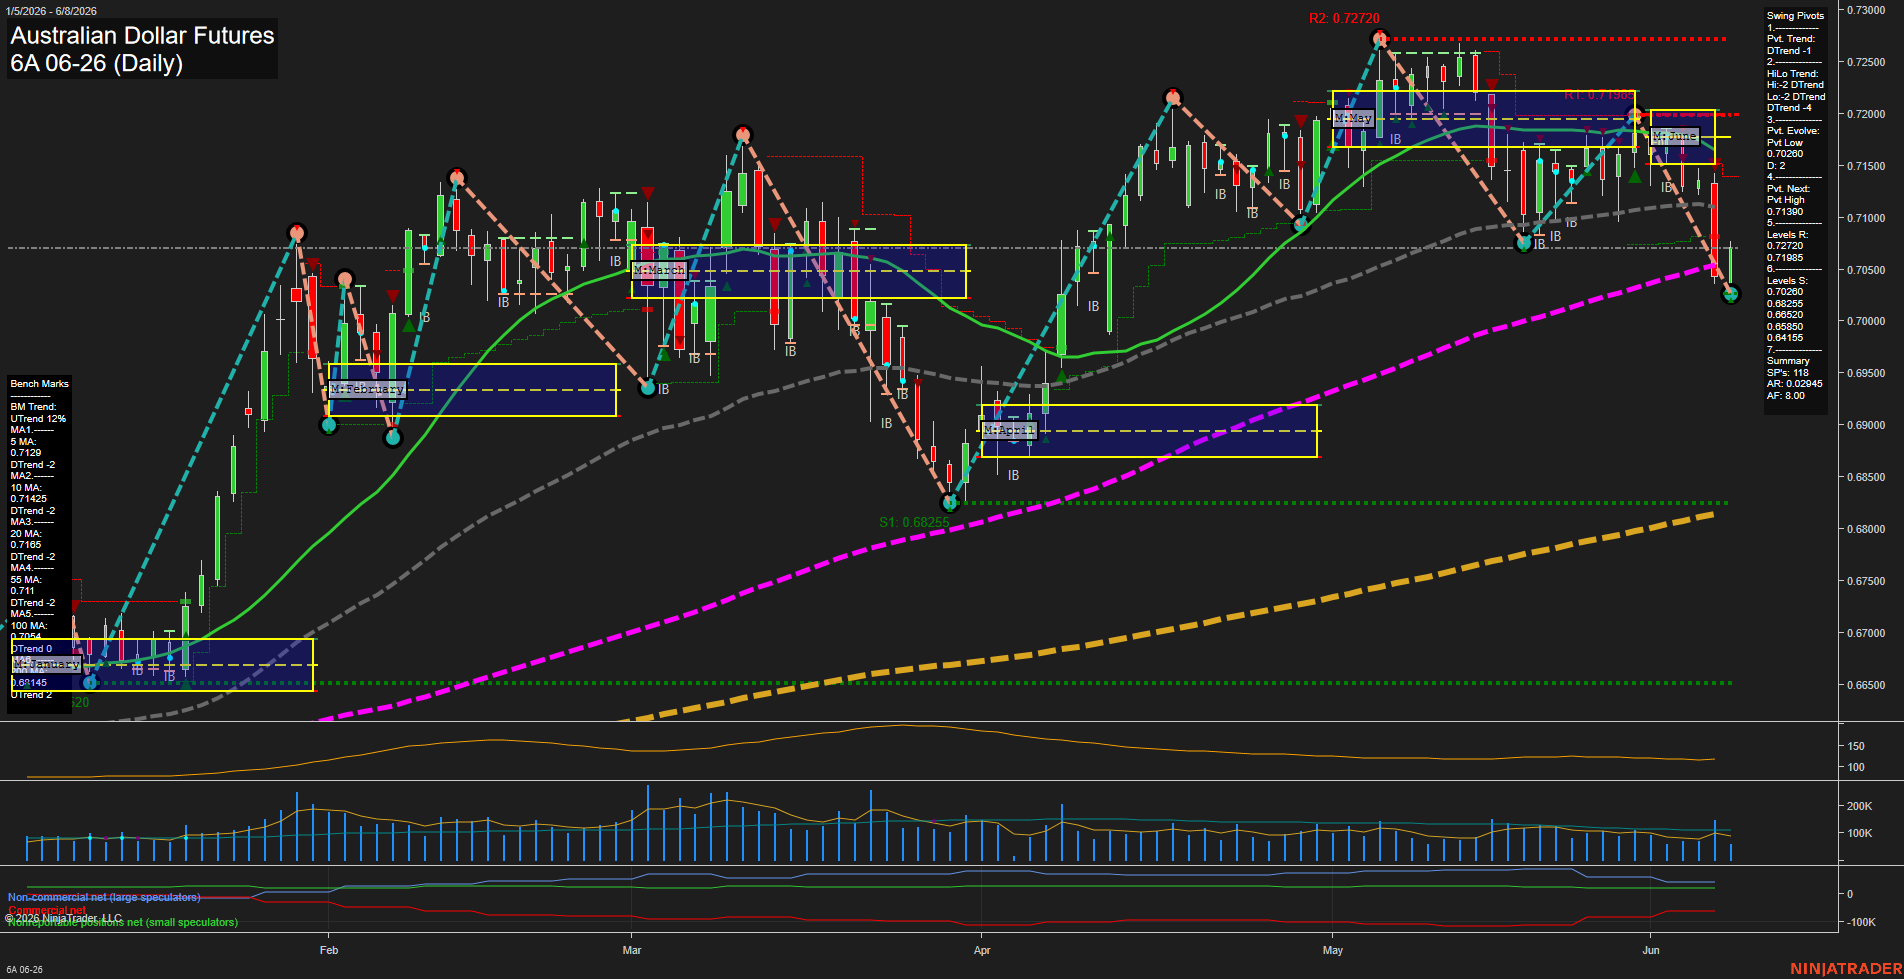Click the R2: 0.72720 resistance label
1904x979 pixels.
[1344, 19]
